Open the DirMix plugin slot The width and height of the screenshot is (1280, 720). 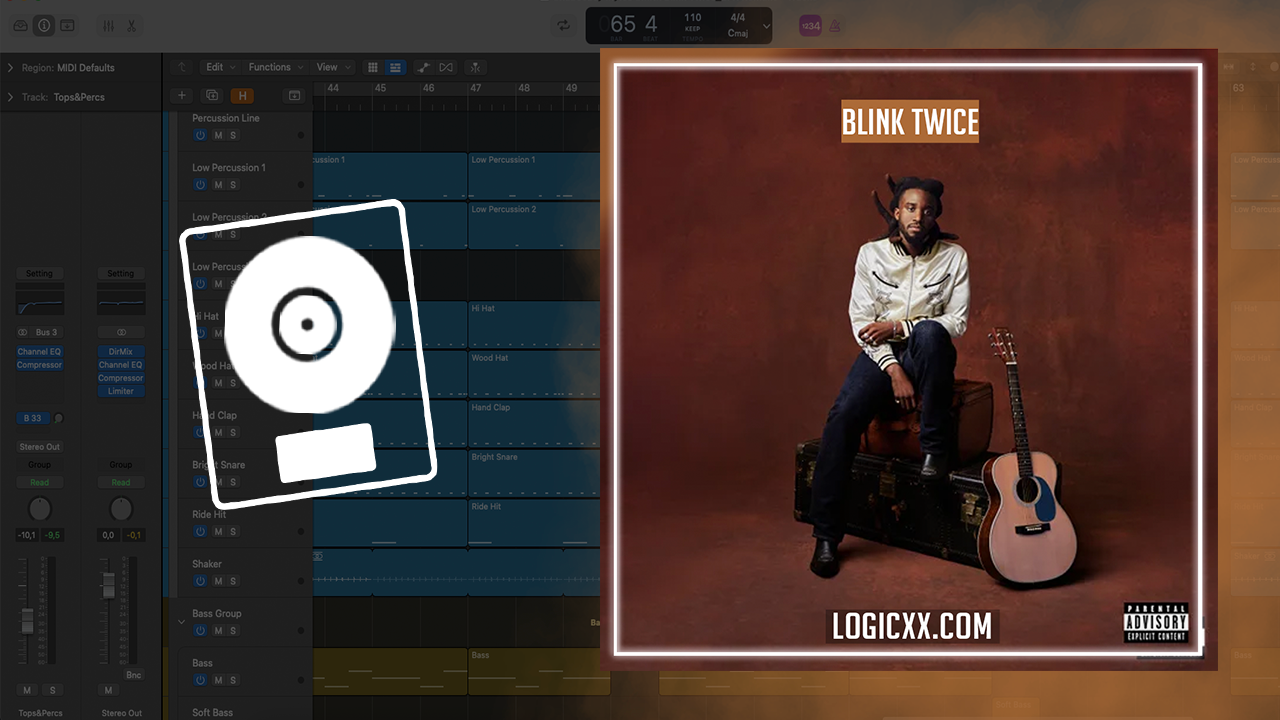pos(121,352)
